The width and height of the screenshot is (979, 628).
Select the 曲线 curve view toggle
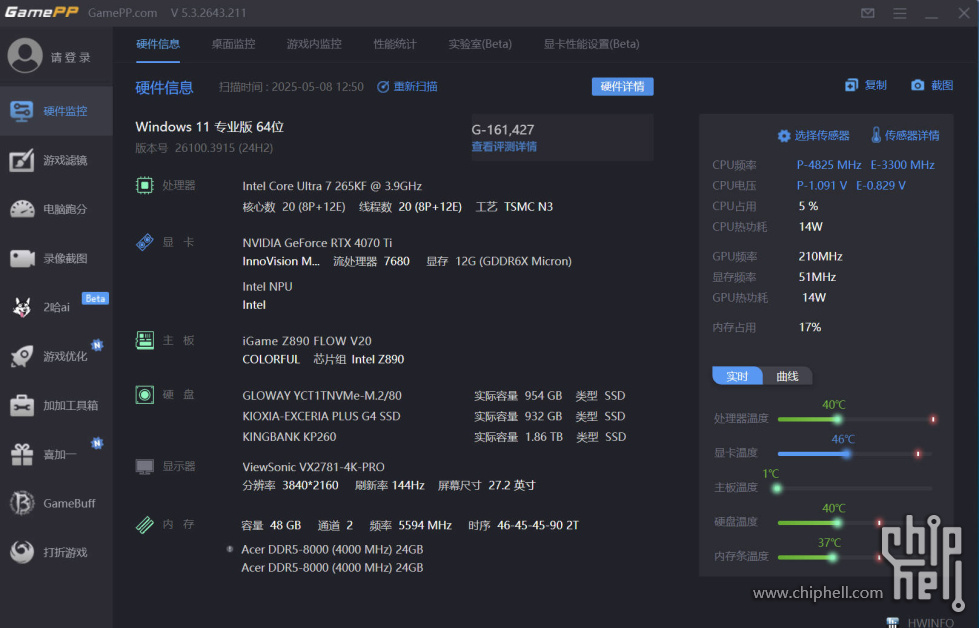pos(787,376)
